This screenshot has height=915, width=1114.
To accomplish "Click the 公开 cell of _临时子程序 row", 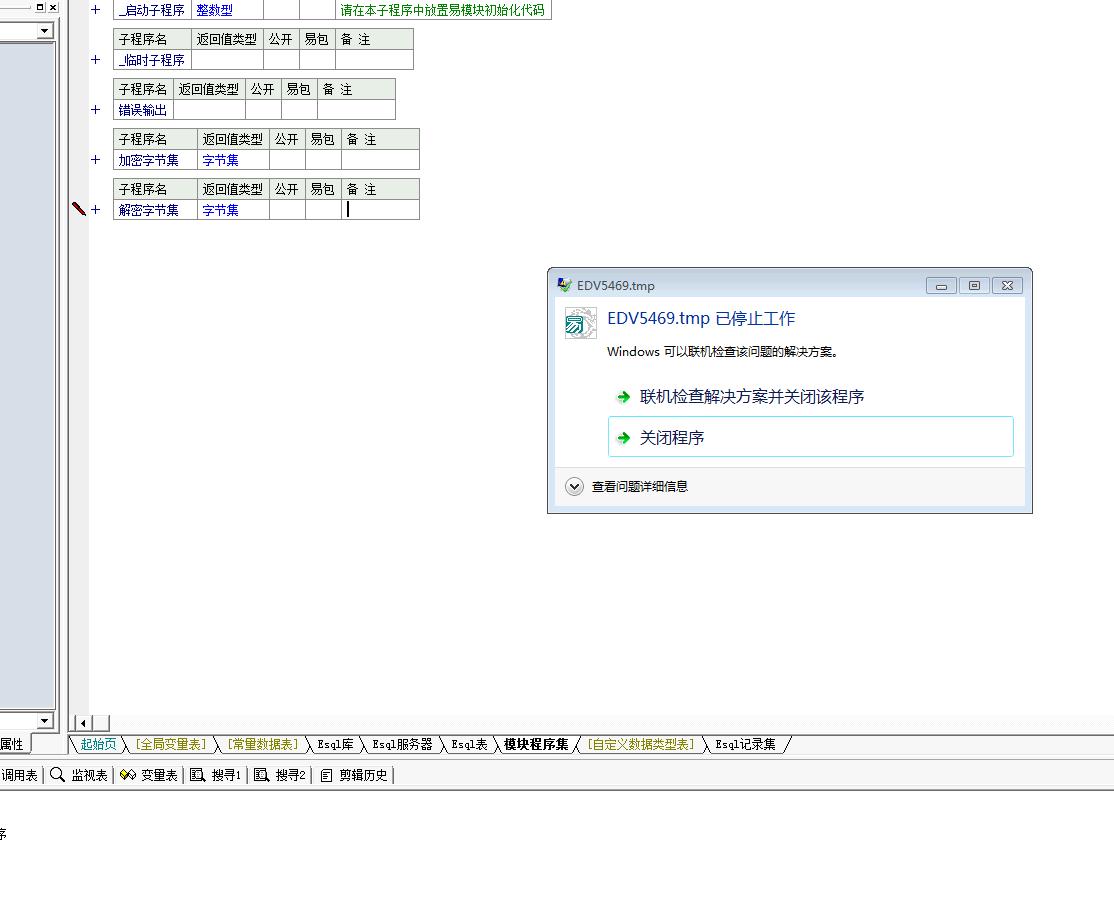I will tap(281, 60).
